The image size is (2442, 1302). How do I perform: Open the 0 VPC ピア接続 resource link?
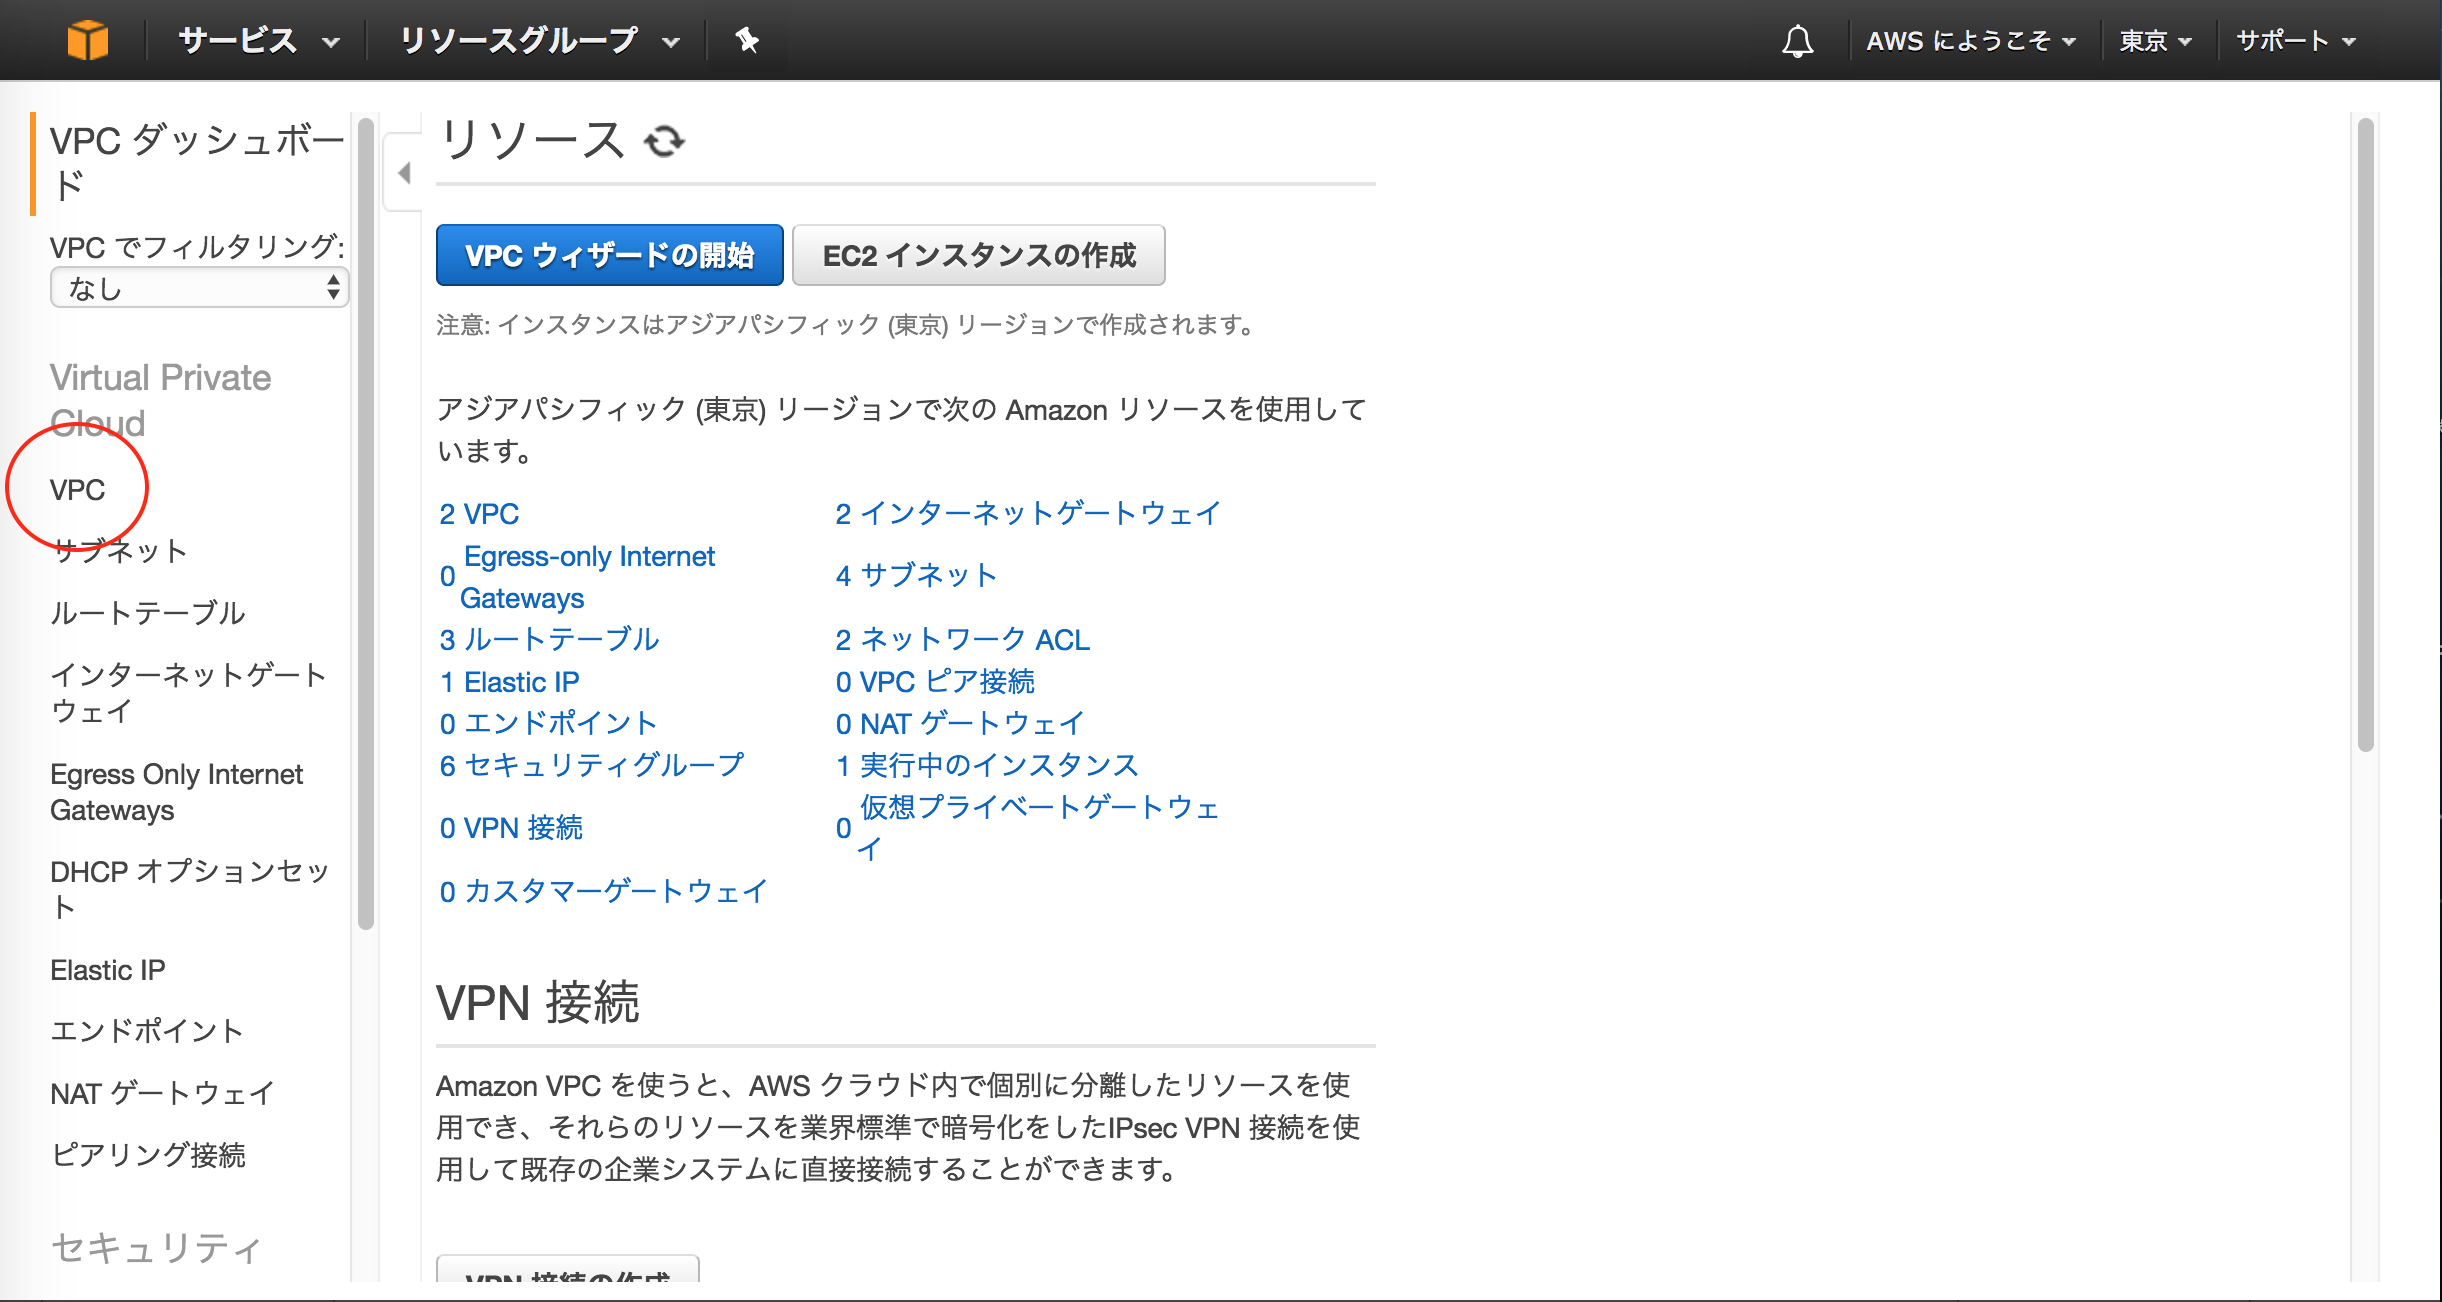[935, 682]
